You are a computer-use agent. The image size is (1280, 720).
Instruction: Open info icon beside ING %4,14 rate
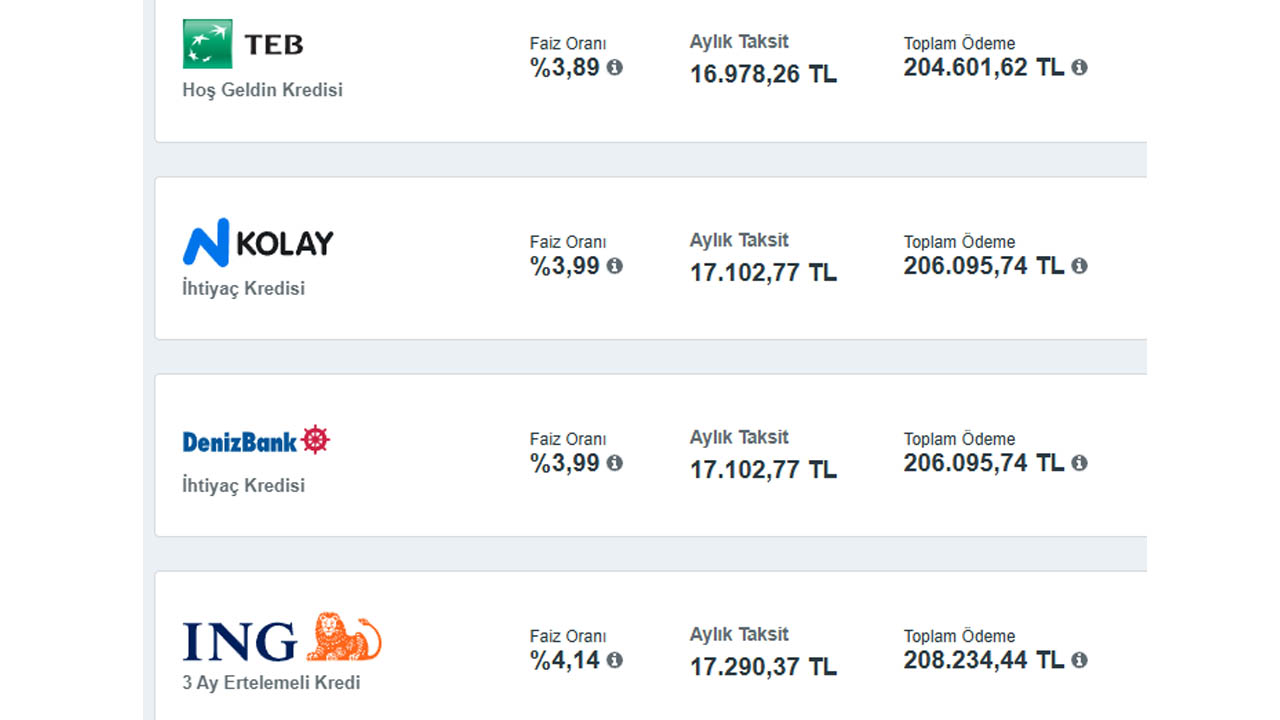pos(615,660)
